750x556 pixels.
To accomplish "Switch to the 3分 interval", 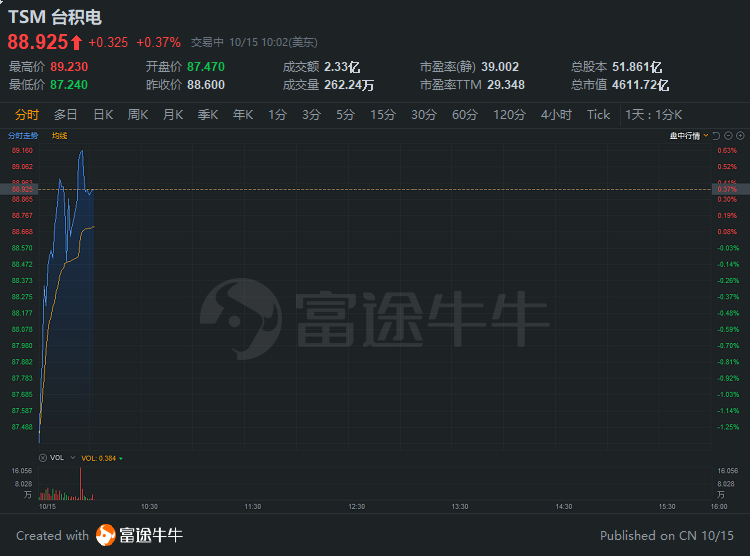I will 311,115.
